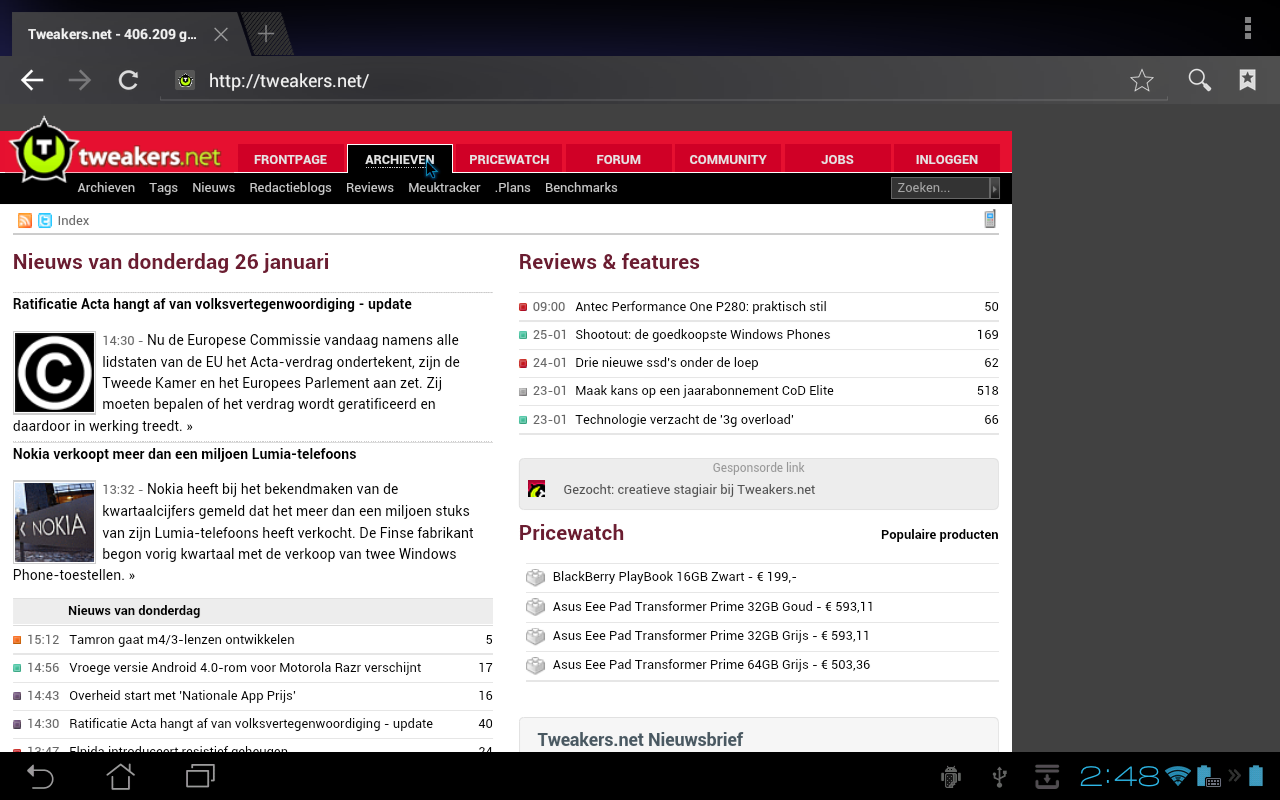Viewport: 1280px width, 800px height.
Task: Open the Pricewatch section heading
Action: tap(571, 533)
